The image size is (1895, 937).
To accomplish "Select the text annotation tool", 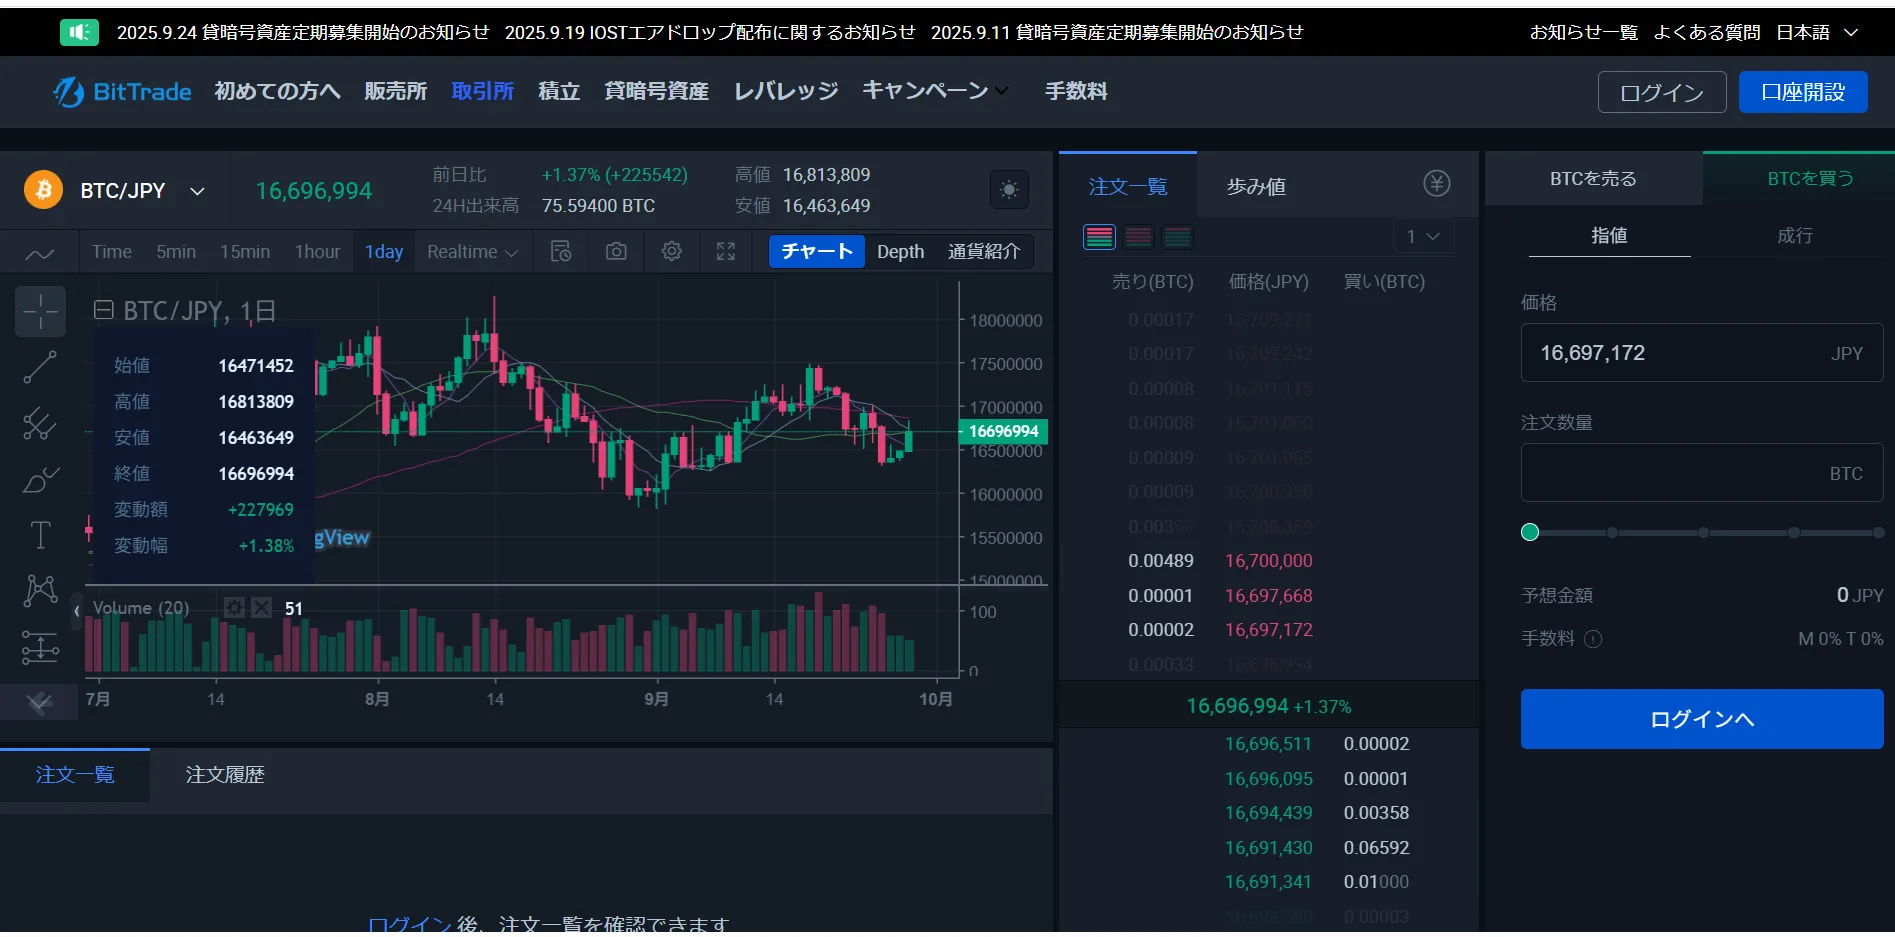I will (x=40, y=535).
